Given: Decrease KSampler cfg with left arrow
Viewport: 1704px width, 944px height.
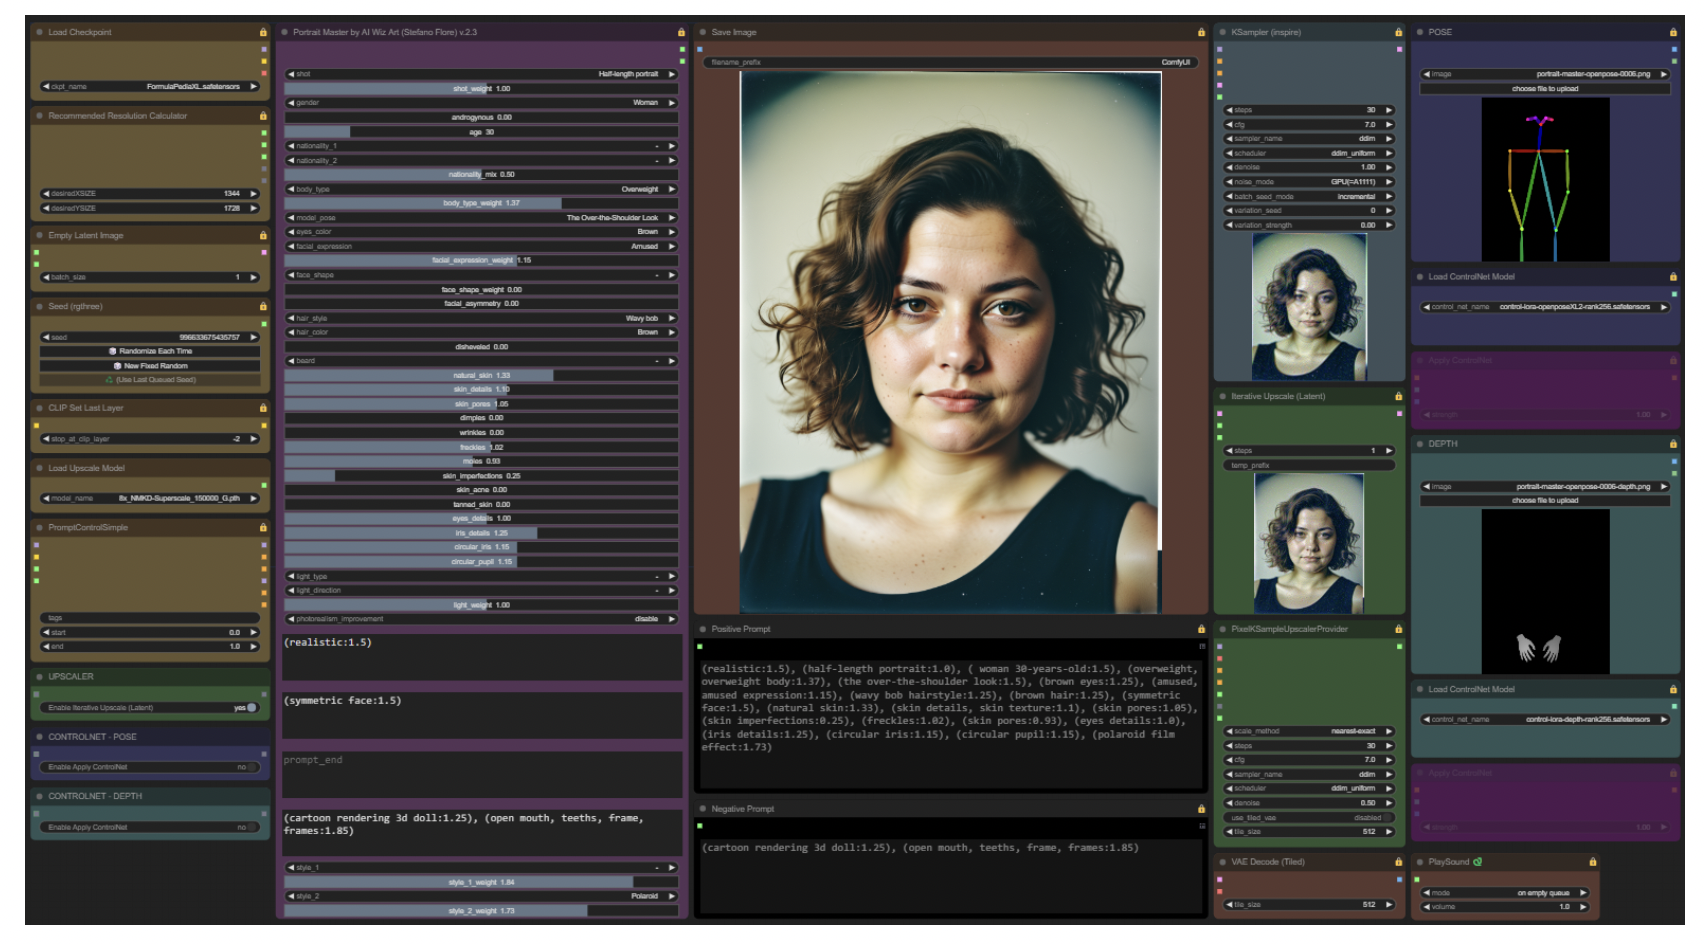Looking at the screenshot, I should point(1229,124).
